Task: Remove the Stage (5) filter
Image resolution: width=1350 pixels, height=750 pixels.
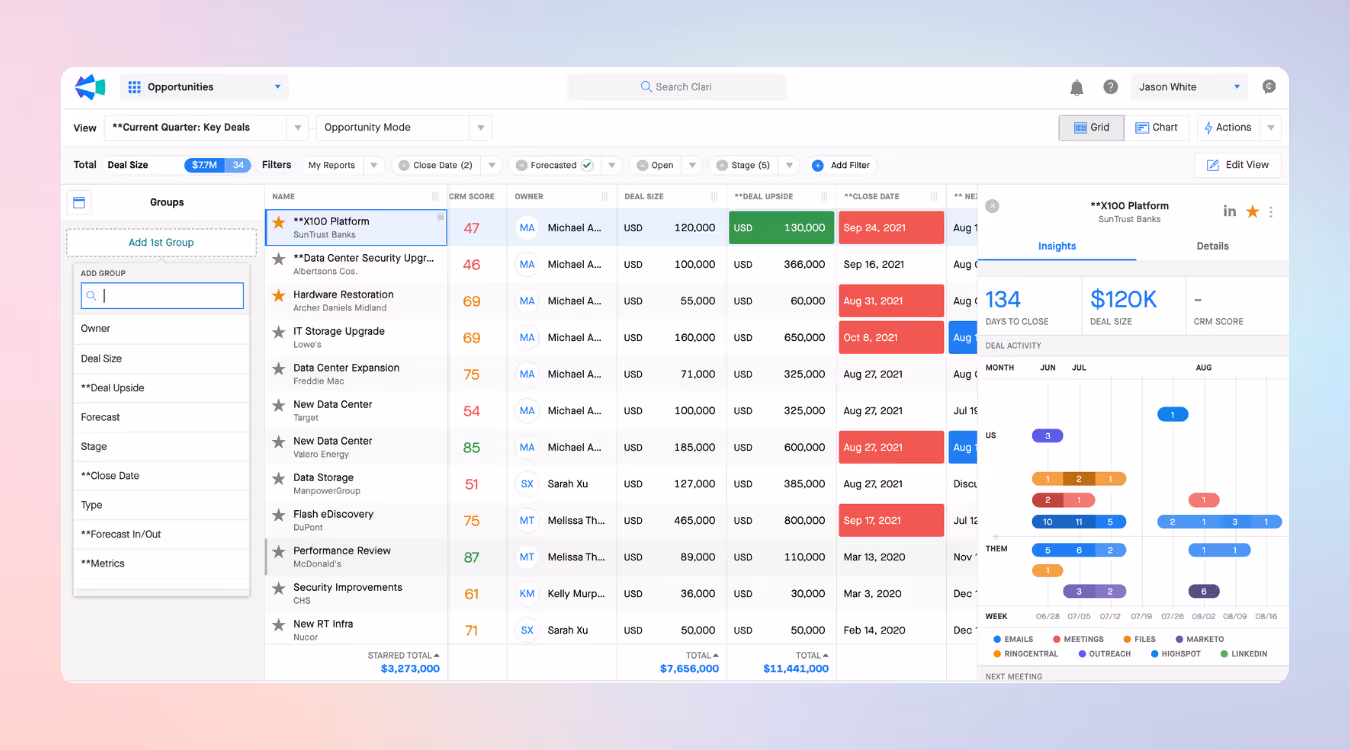Action: point(720,165)
